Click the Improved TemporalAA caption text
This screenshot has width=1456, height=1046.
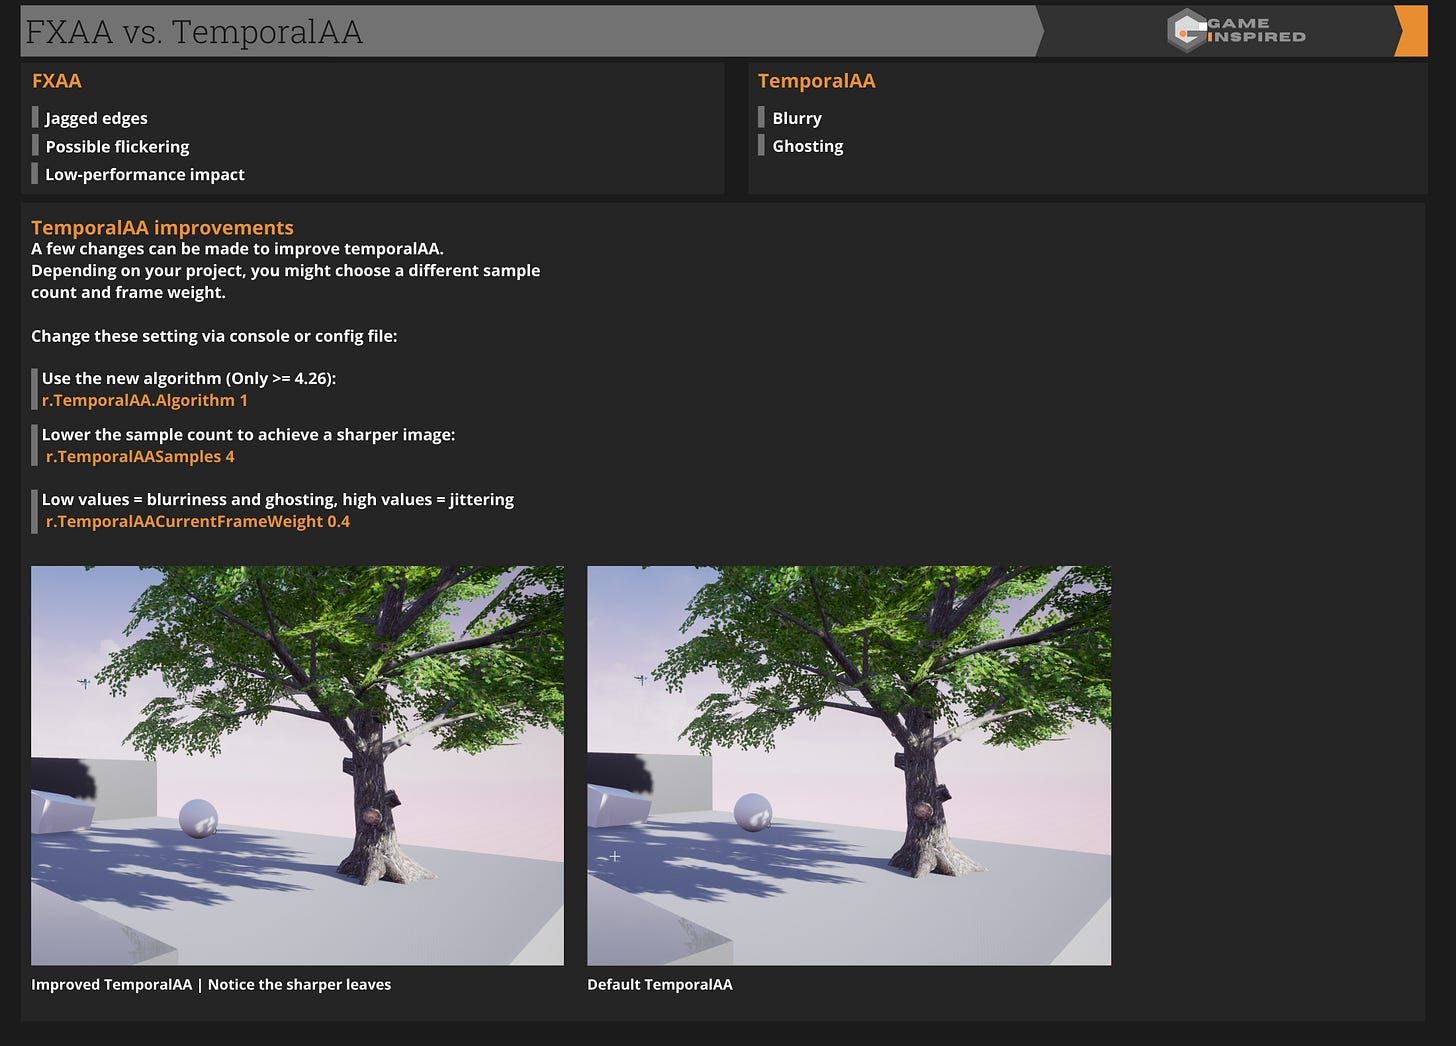[211, 984]
